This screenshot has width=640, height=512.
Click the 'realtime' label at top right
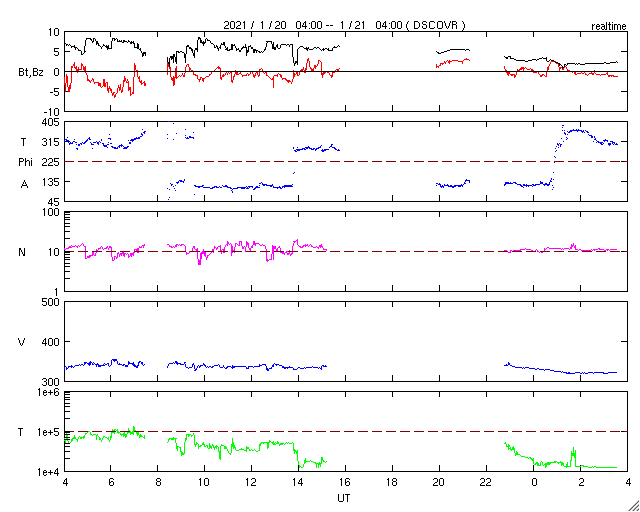pyautogui.click(x=609, y=27)
